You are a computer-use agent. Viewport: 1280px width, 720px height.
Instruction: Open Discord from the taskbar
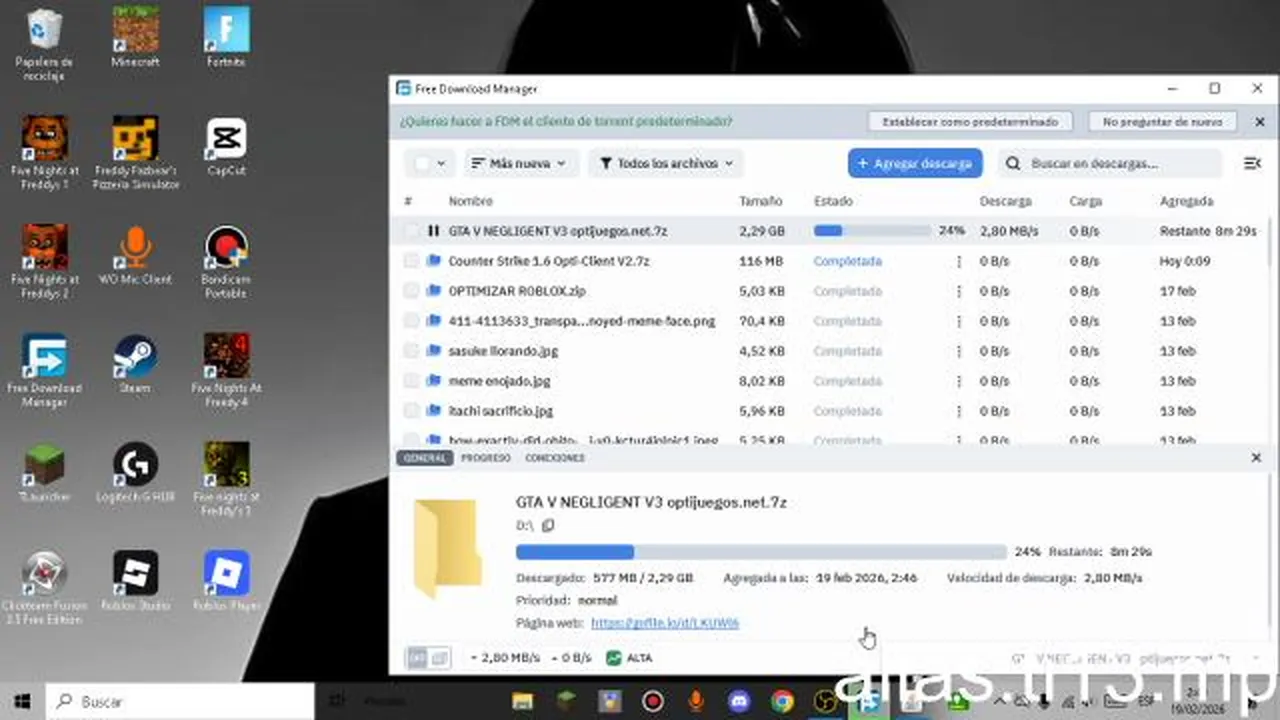(x=739, y=701)
